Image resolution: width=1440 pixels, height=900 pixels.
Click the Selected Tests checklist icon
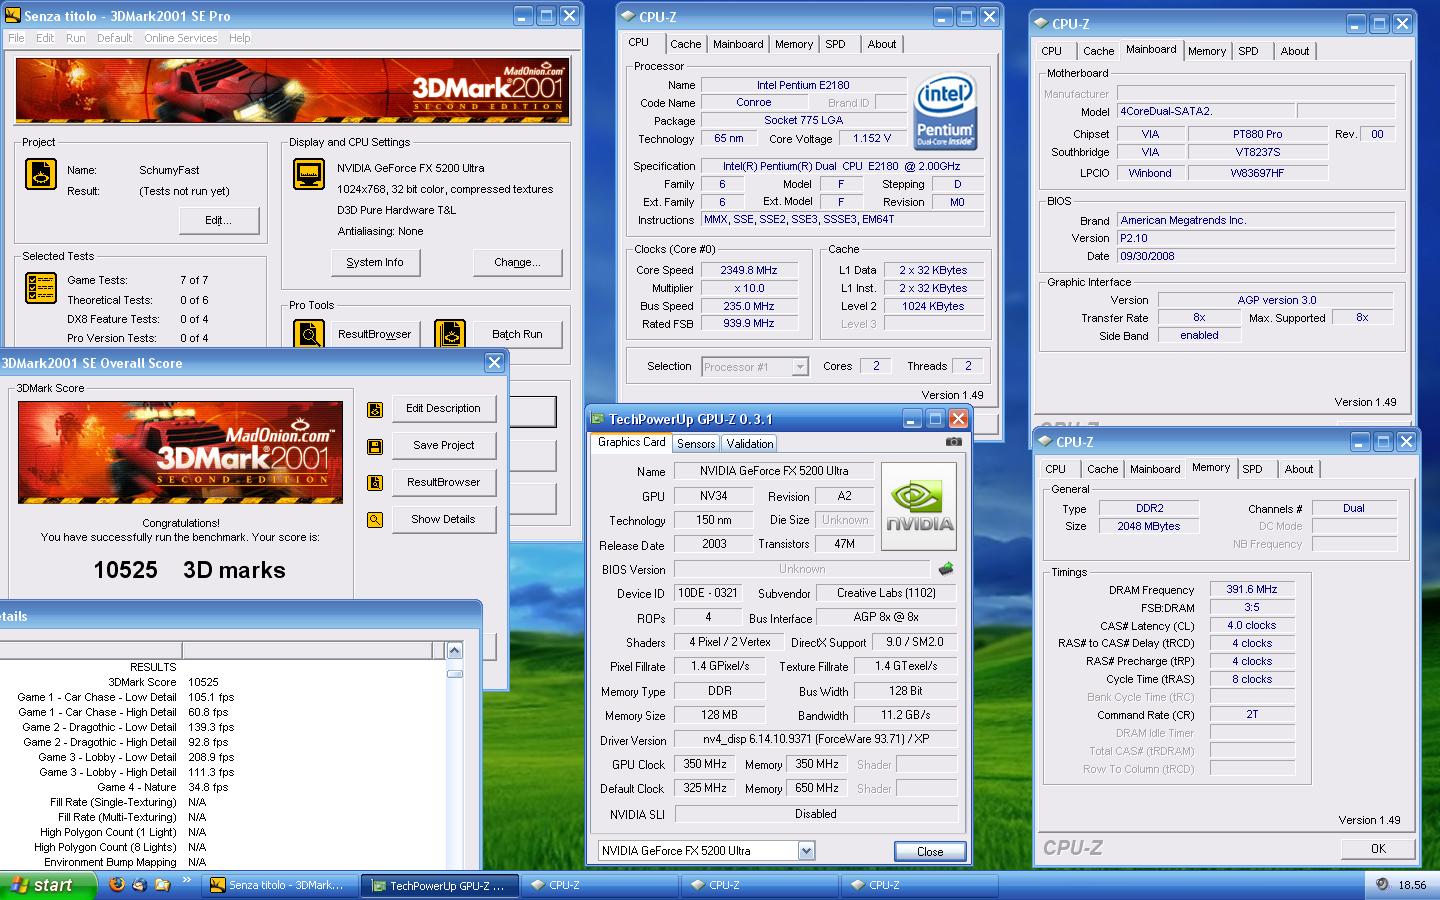pyautogui.click(x=40, y=288)
